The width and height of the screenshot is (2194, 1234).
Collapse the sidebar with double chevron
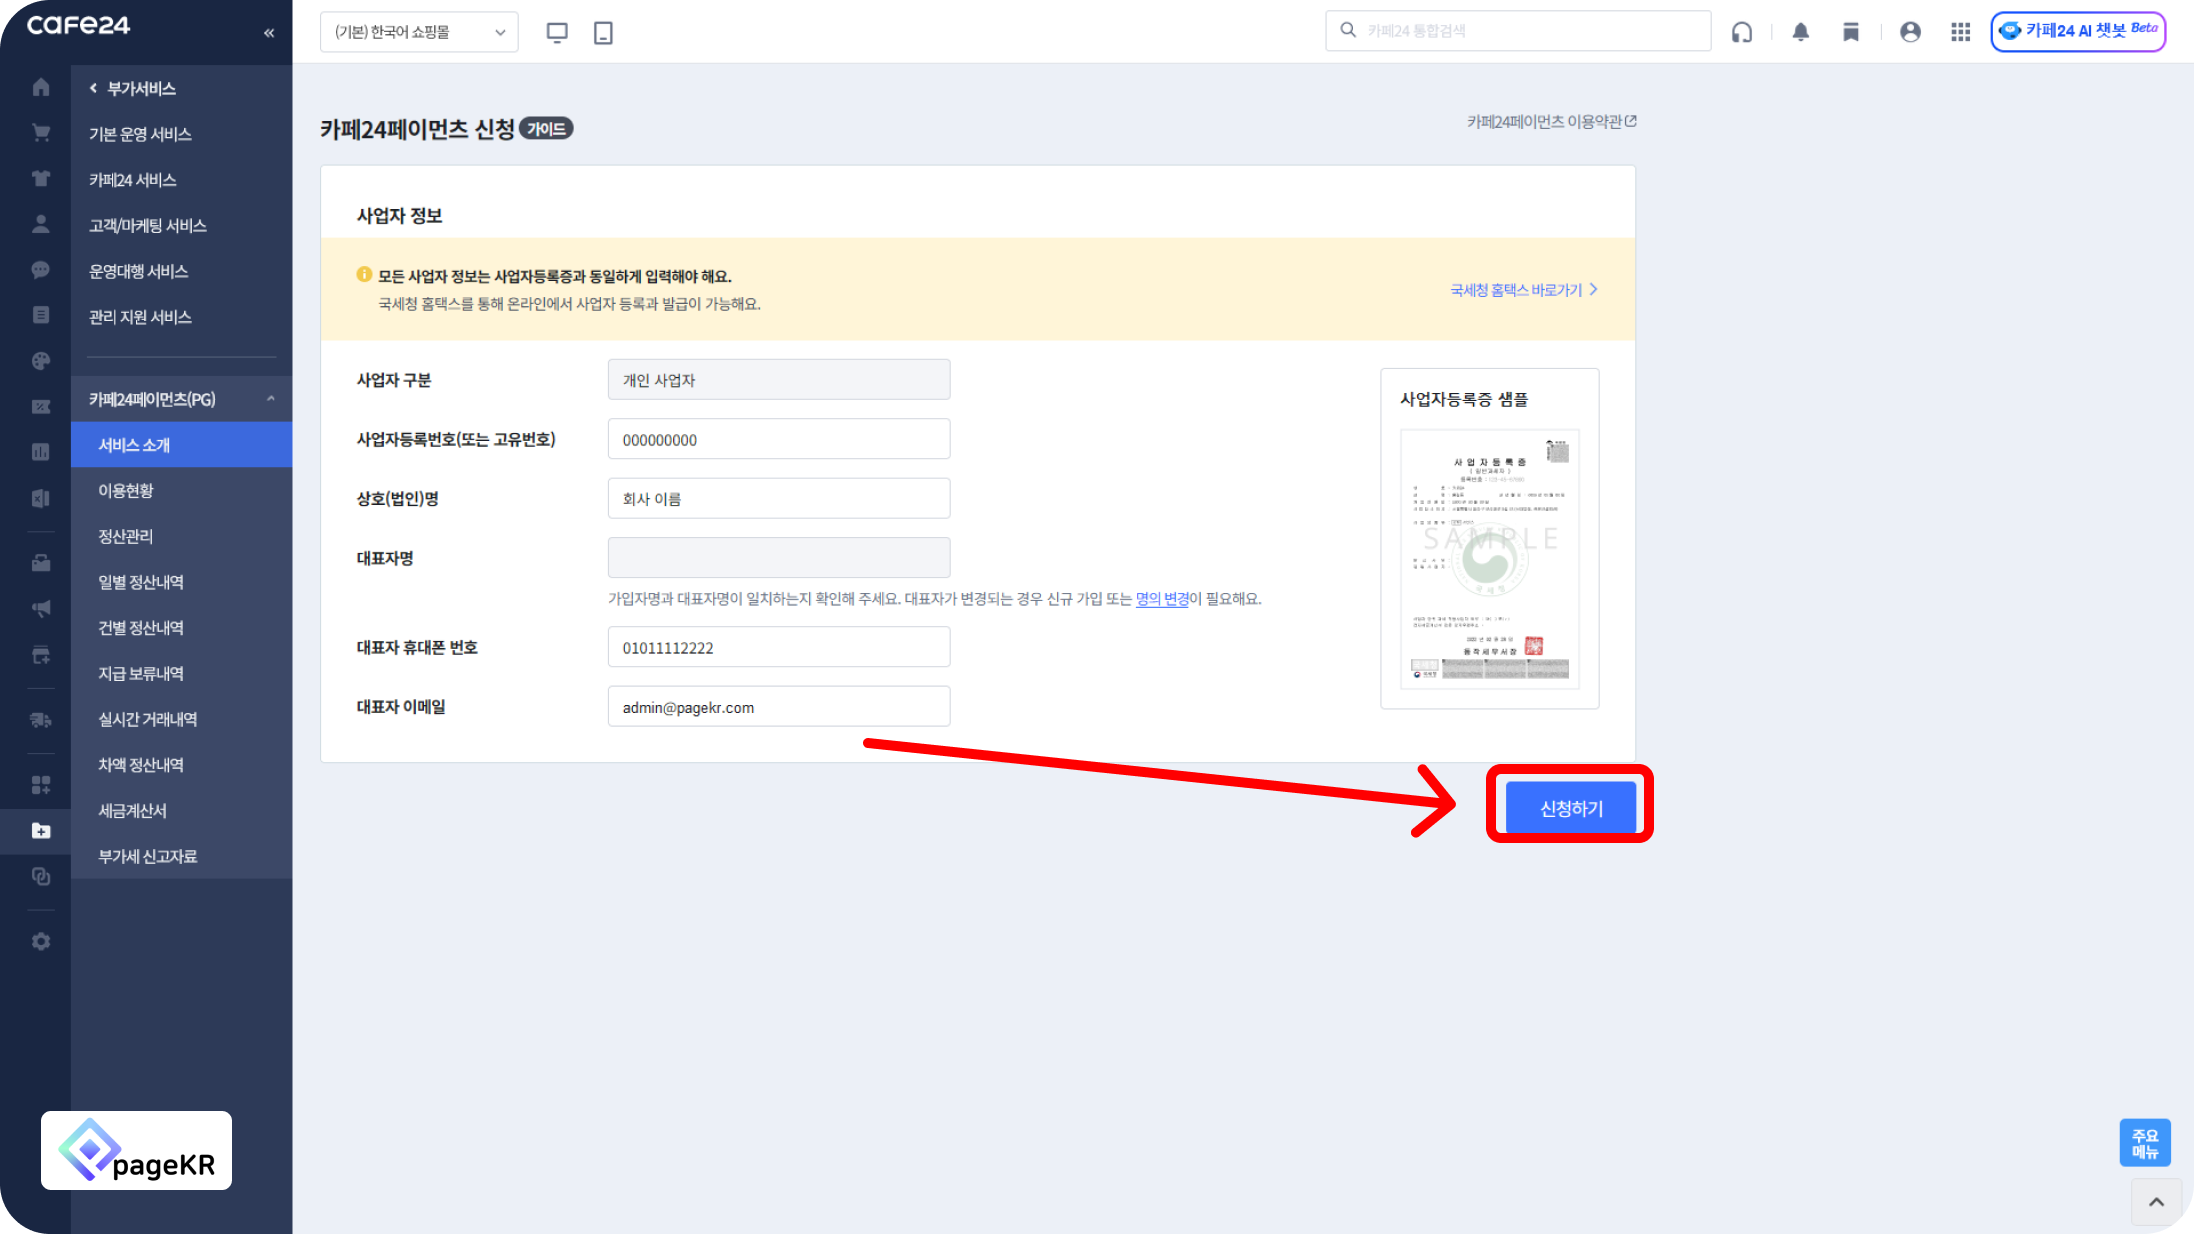coord(269,33)
